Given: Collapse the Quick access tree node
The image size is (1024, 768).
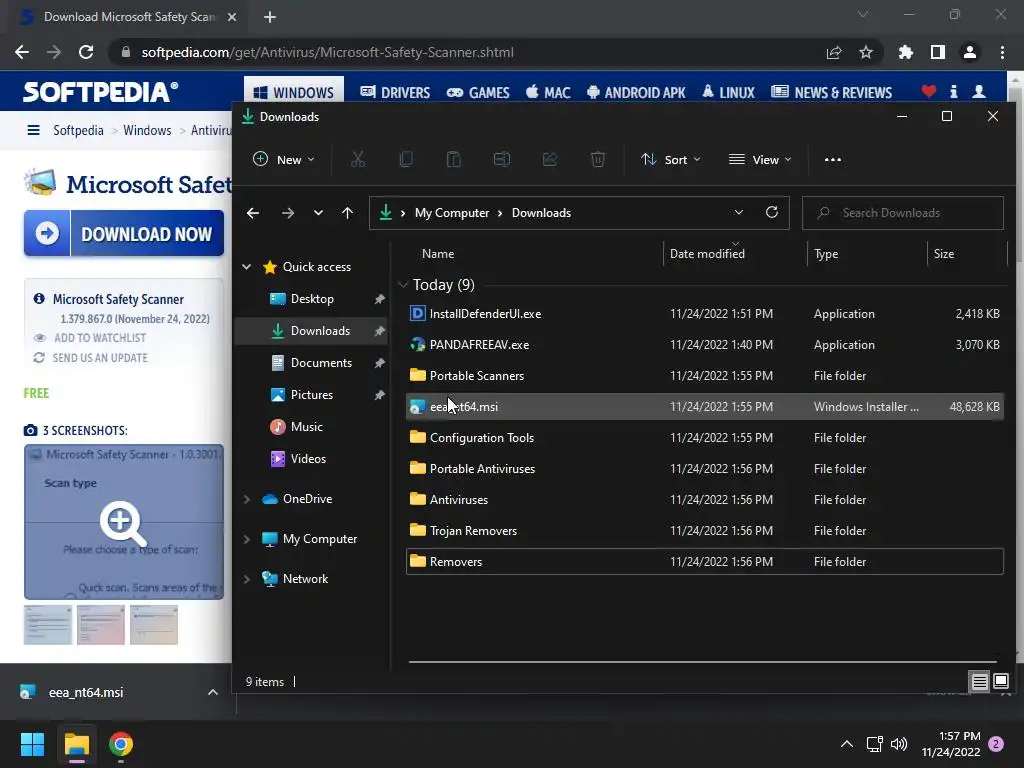Looking at the screenshot, I should coord(247,266).
